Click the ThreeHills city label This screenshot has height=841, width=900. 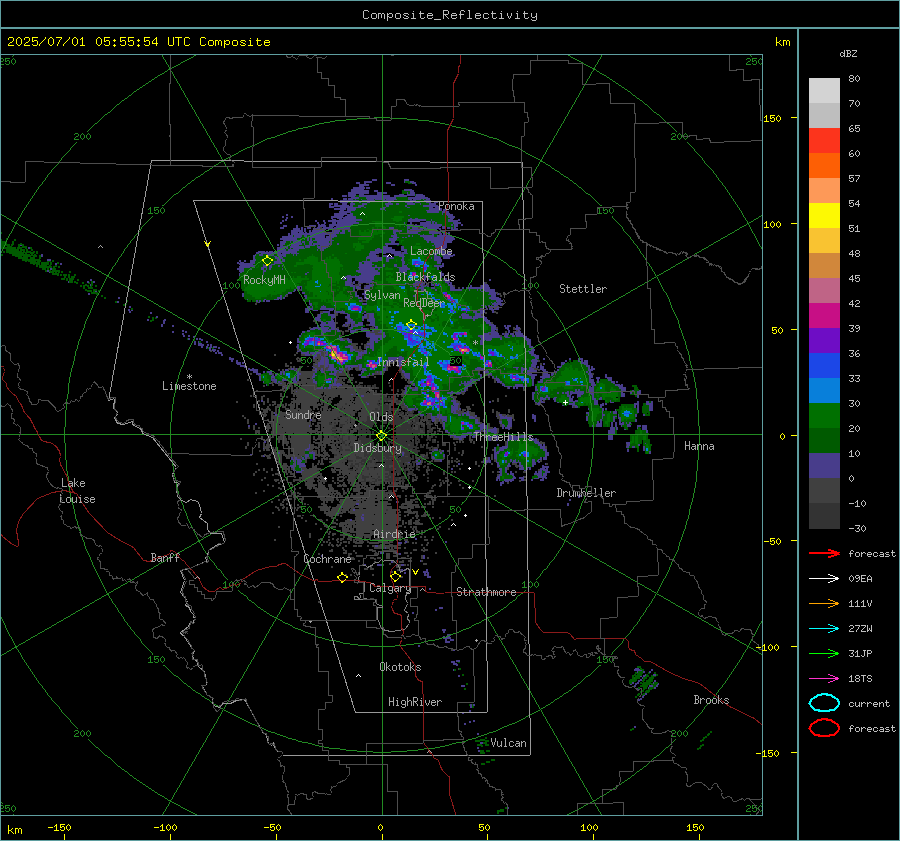coord(503,437)
